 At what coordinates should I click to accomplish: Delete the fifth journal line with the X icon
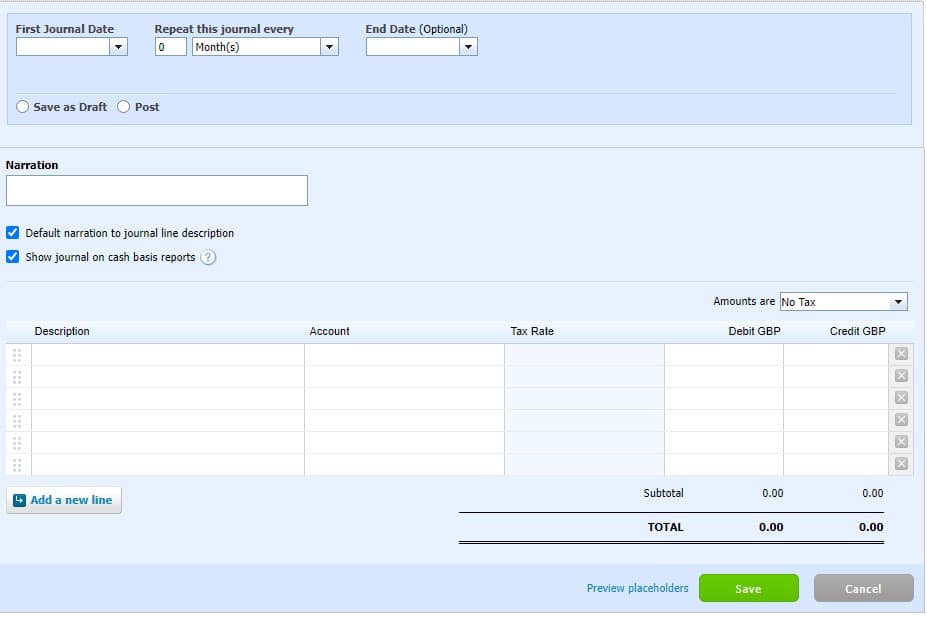(x=902, y=441)
